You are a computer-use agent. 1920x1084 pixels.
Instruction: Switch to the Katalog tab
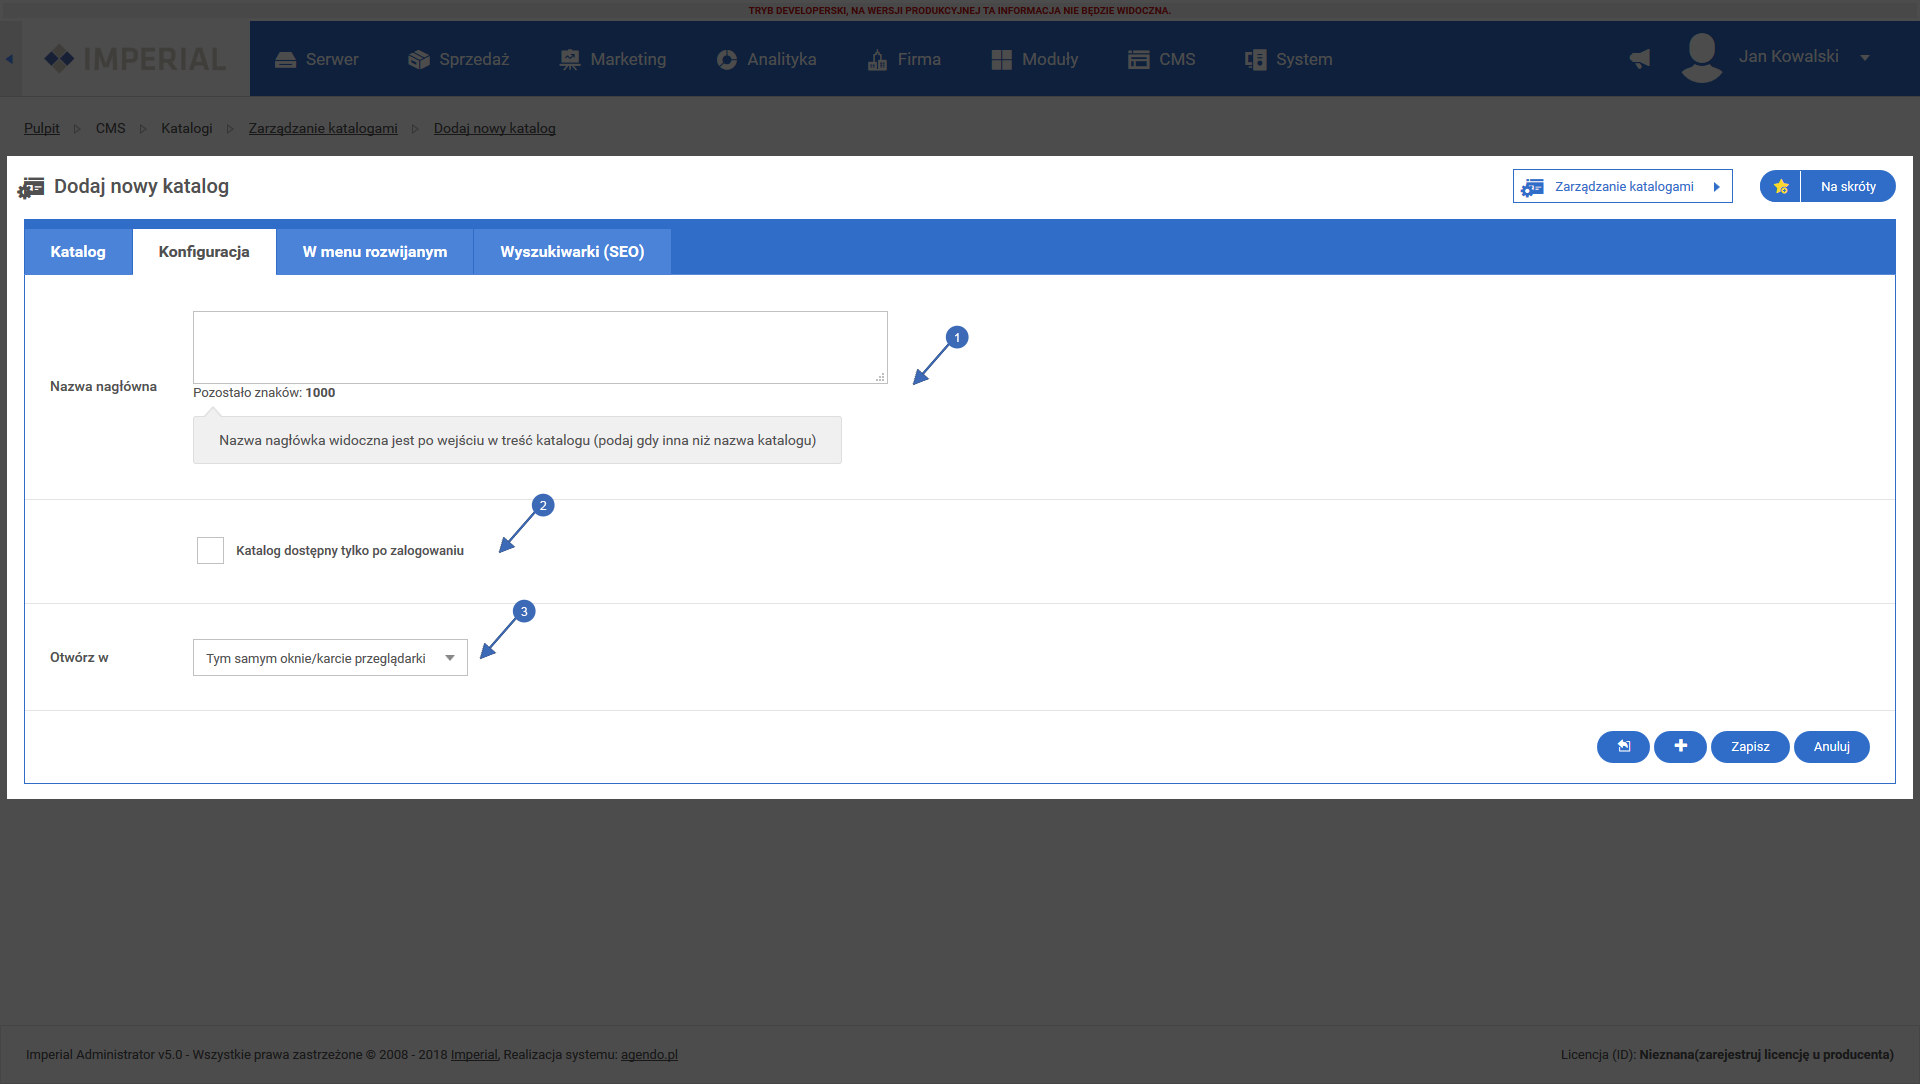78,252
